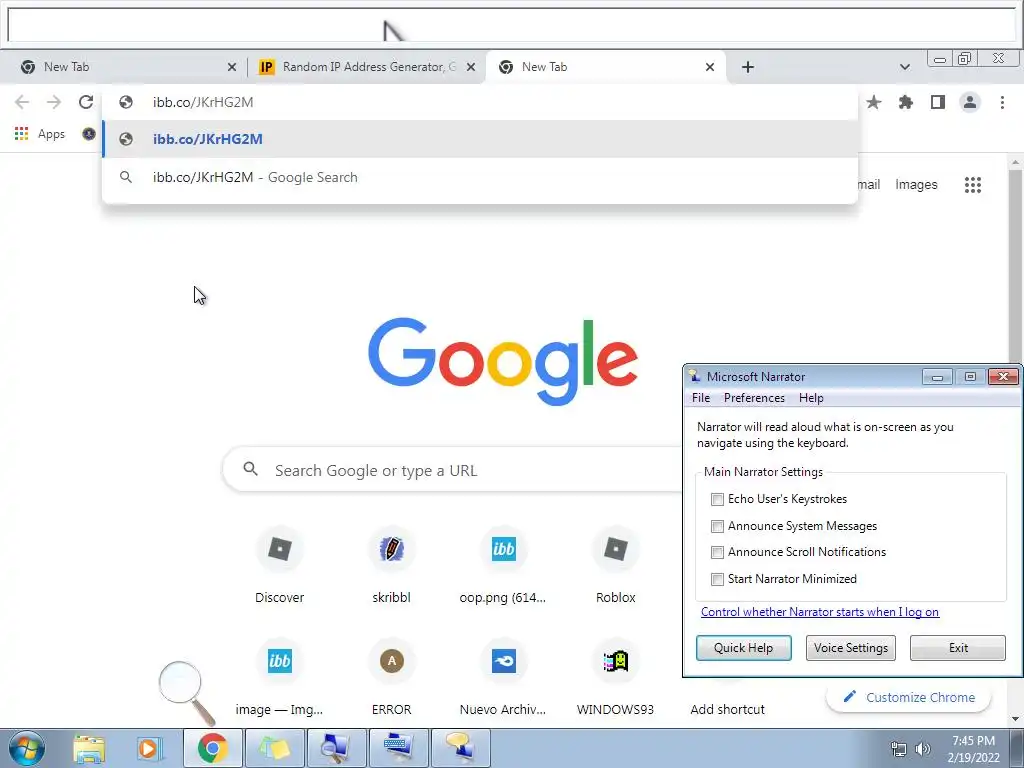Enable Announce System Messages
This screenshot has width=1024, height=768.
717,526
